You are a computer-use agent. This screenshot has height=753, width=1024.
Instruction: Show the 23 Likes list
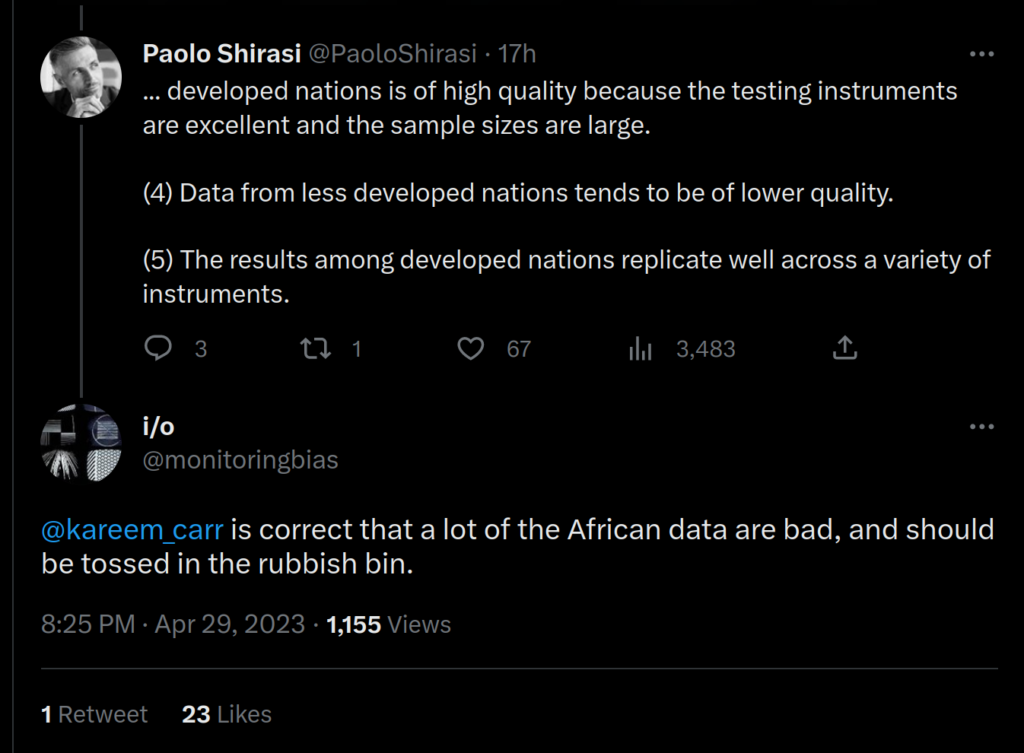(x=227, y=714)
